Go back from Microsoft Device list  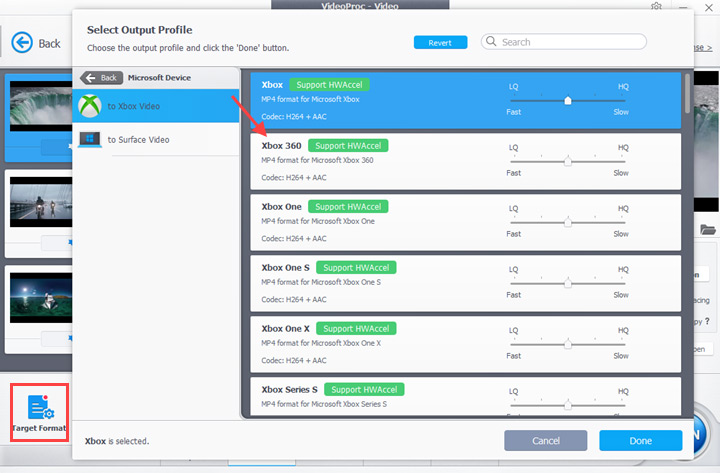pos(101,78)
